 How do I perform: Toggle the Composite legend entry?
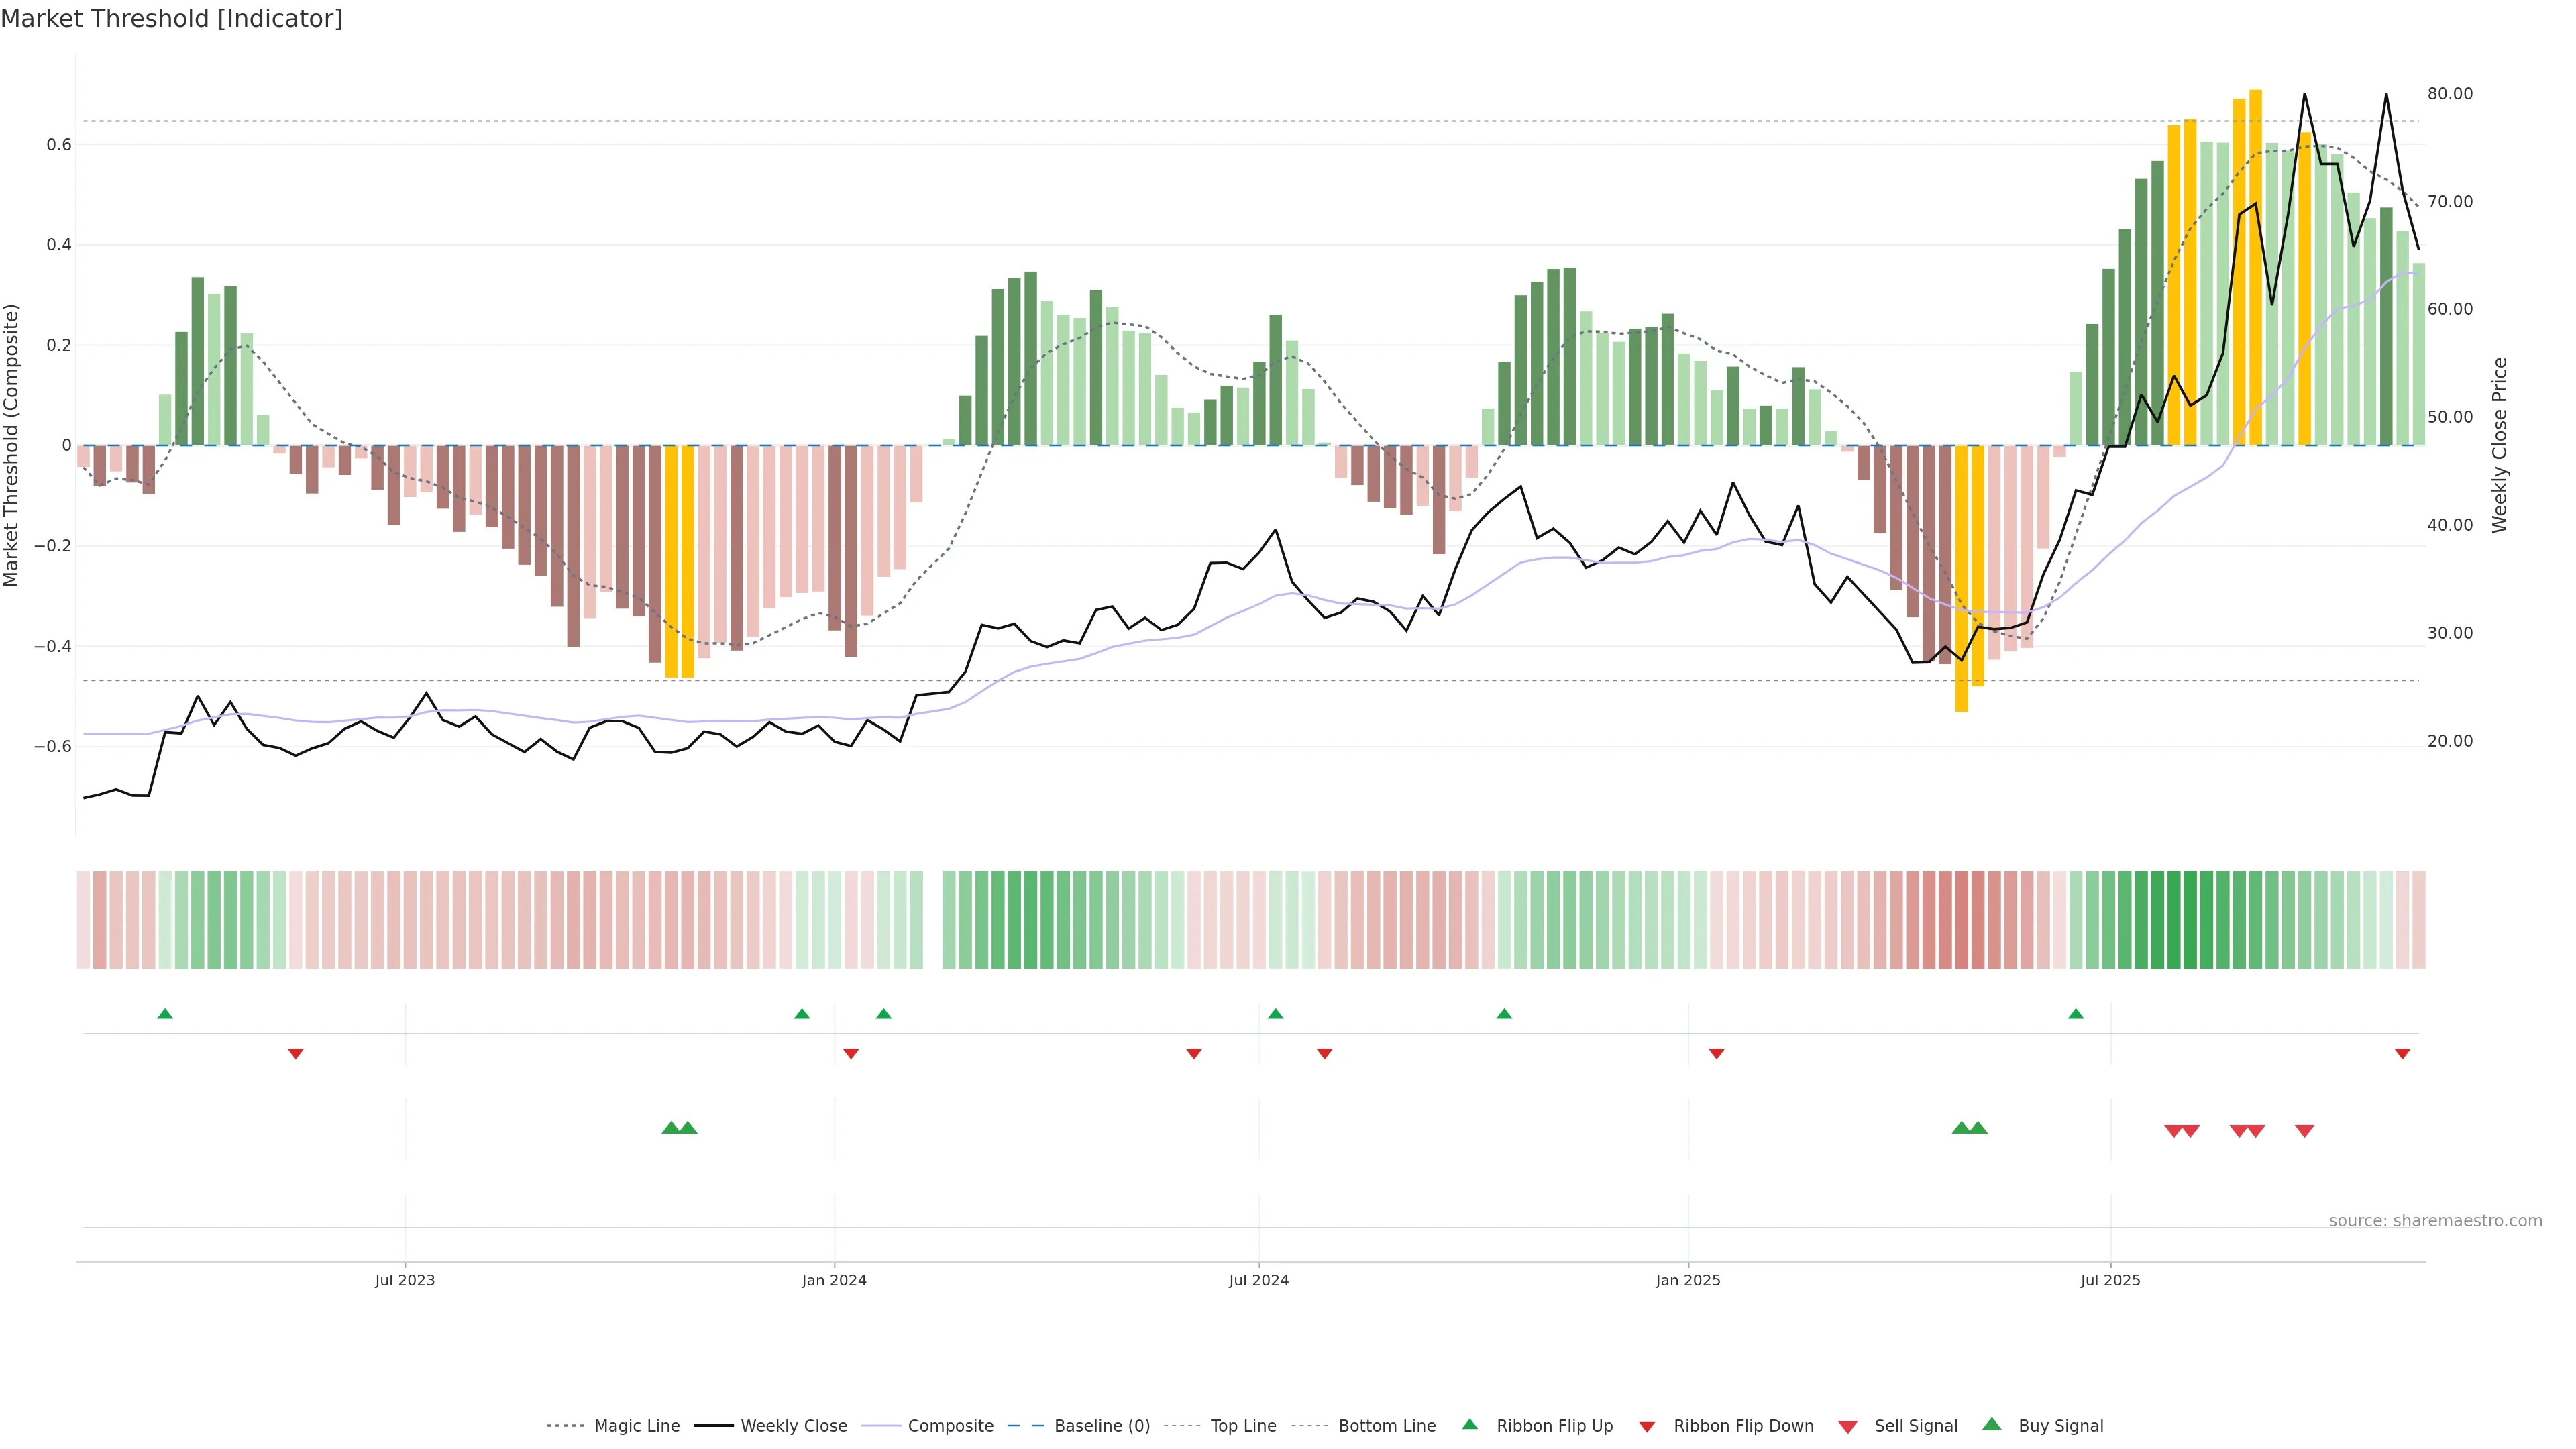click(x=950, y=1426)
